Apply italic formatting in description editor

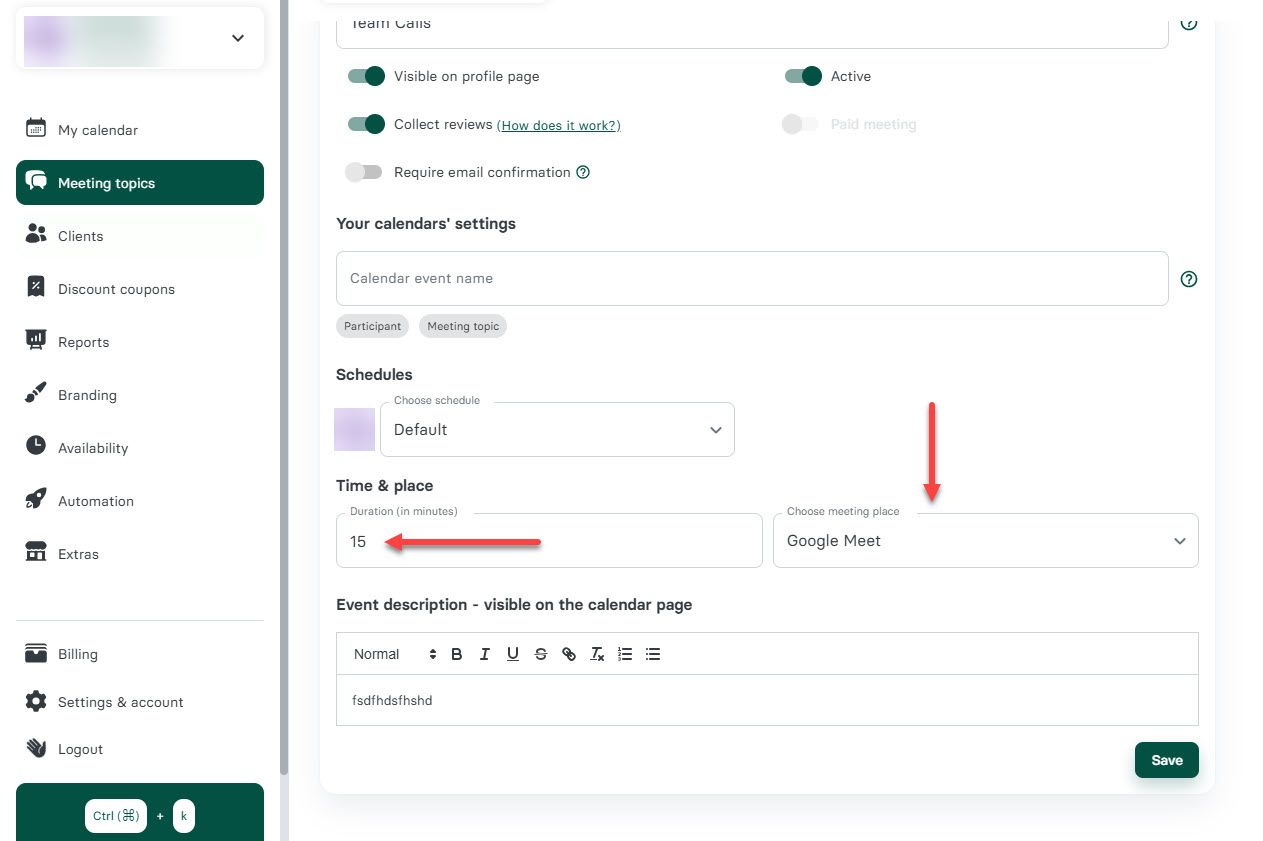click(x=485, y=654)
